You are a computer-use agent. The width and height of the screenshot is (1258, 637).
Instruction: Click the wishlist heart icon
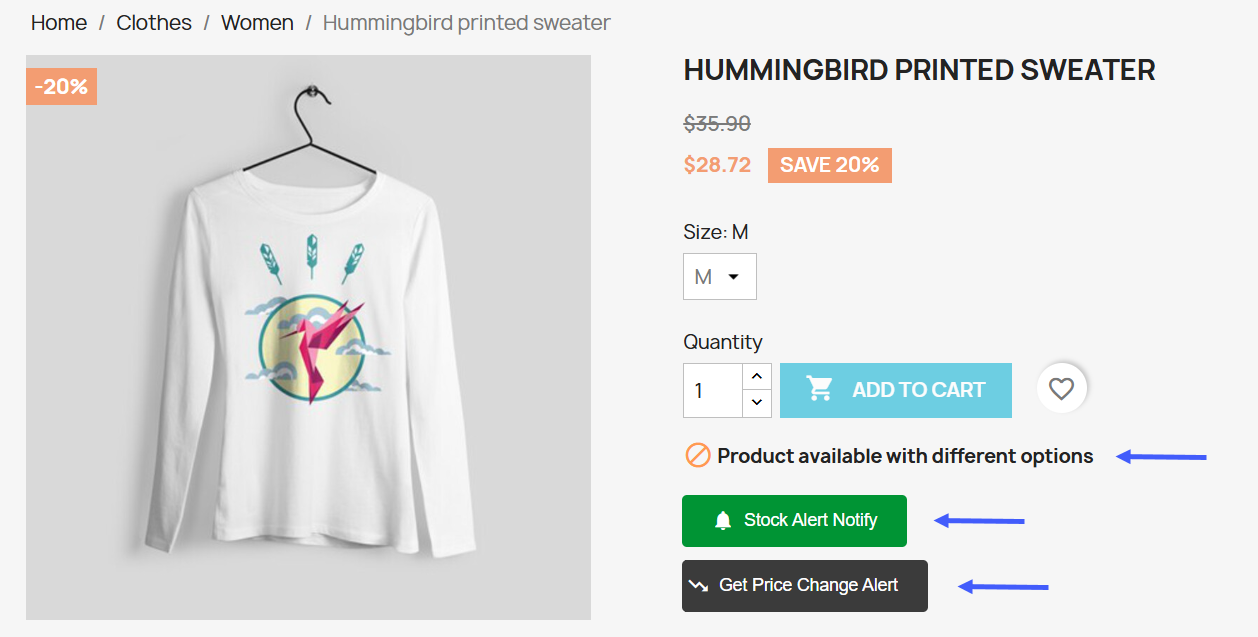tap(1061, 389)
